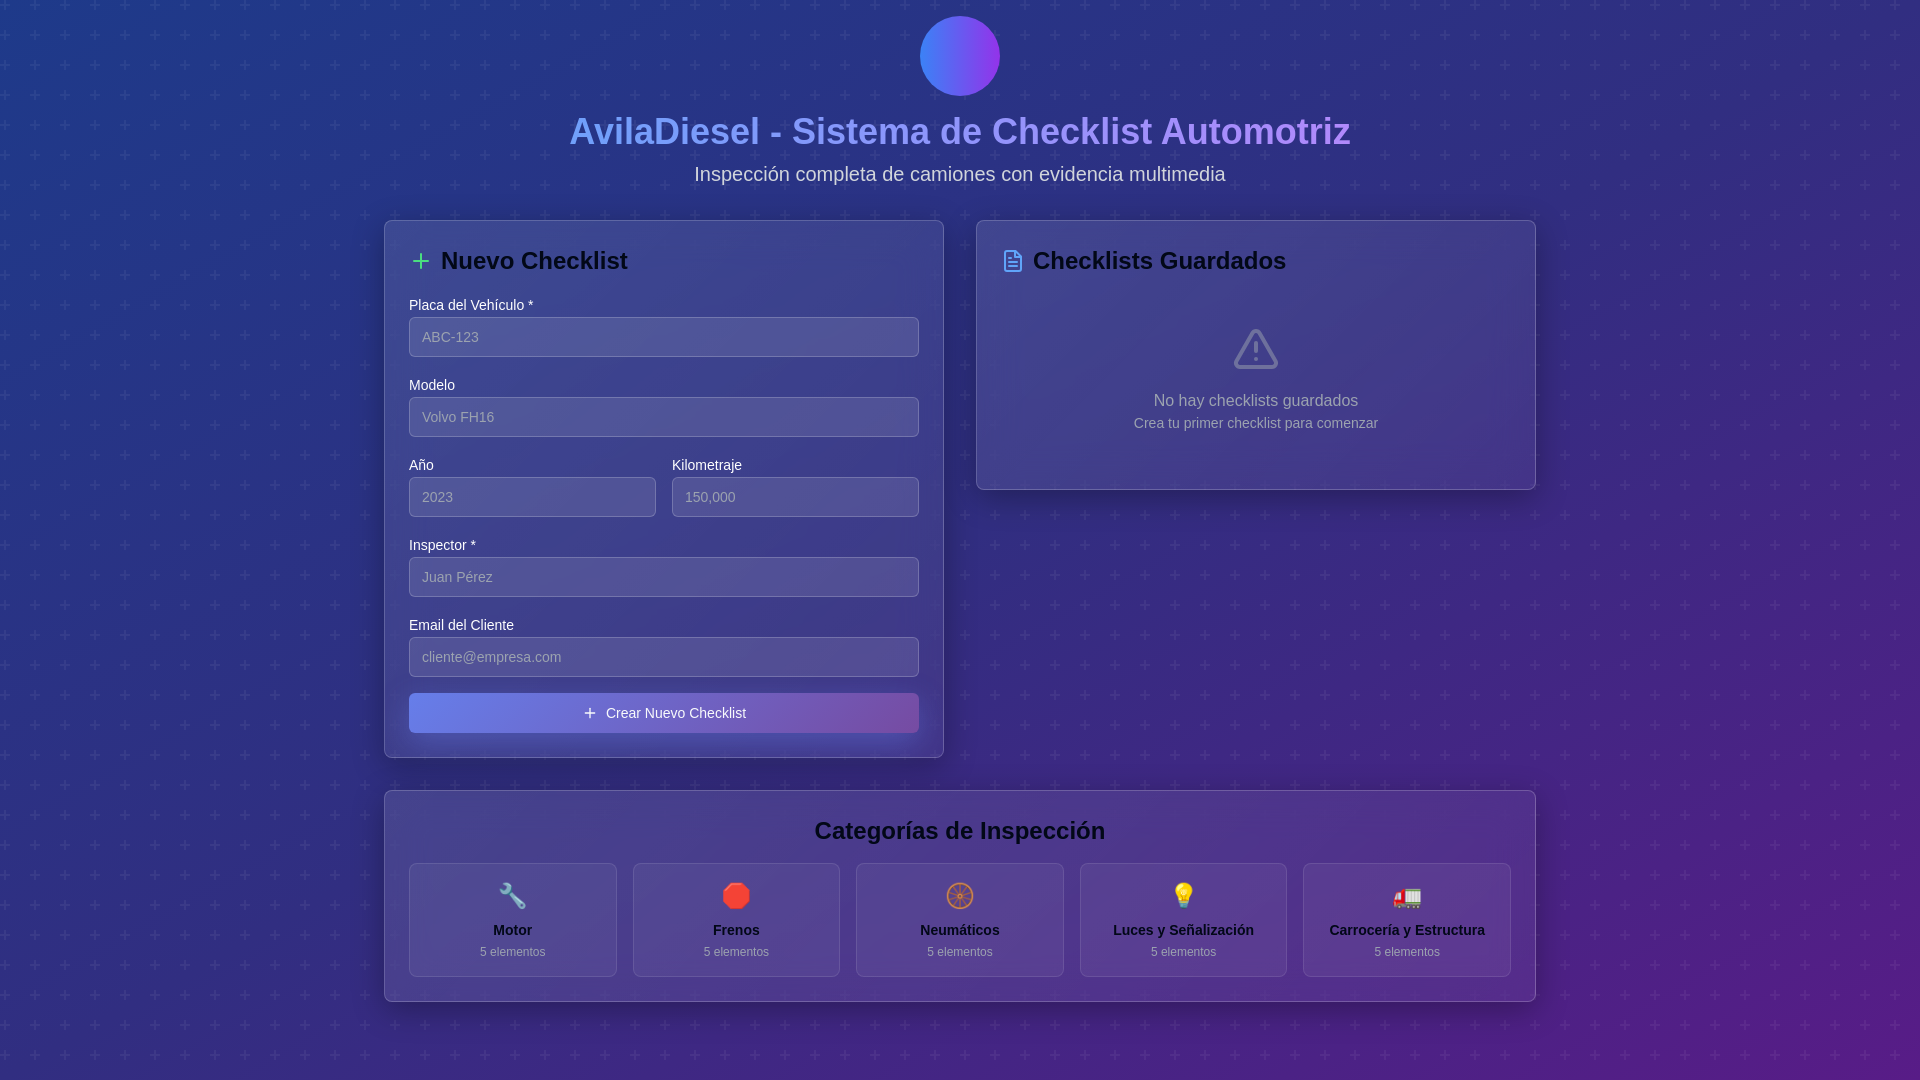This screenshot has height=1080, width=1920.
Task: Select the Año input field
Action: click(532, 497)
